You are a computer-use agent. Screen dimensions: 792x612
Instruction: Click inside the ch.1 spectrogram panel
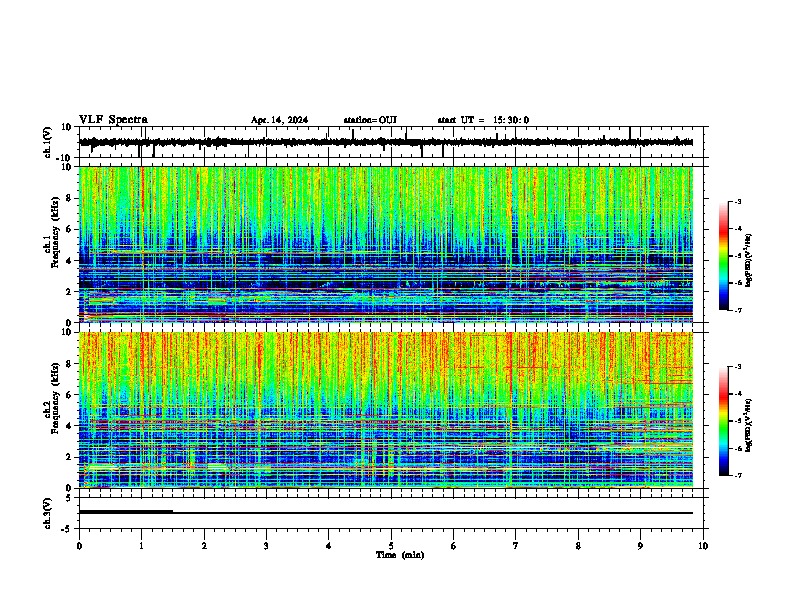386,244
